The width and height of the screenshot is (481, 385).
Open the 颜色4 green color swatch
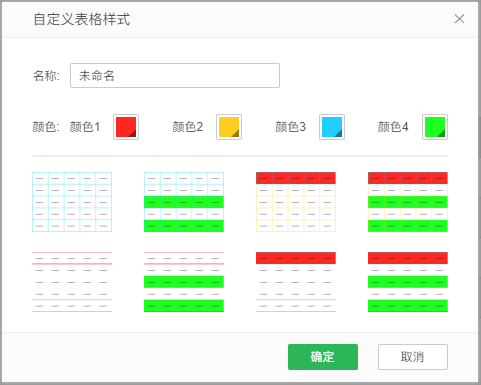pyautogui.click(x=435, y=127)
